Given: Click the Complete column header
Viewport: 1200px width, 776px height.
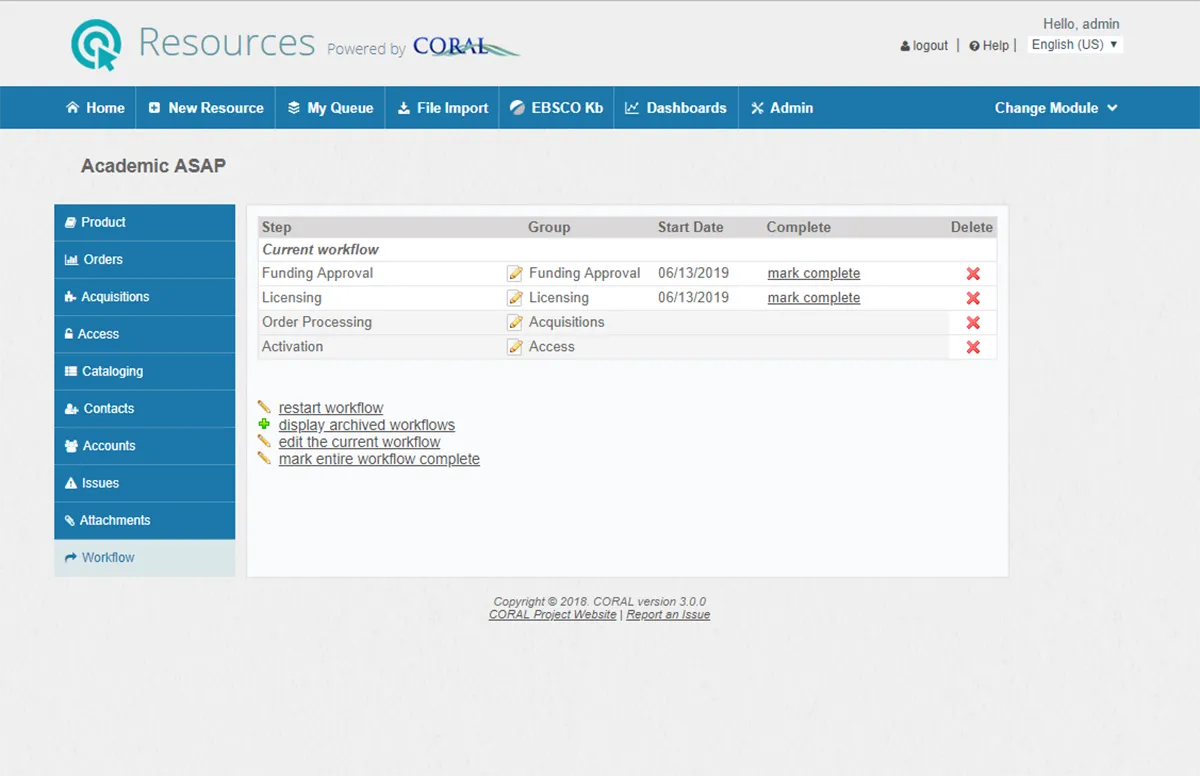Looking at the screenshot, I should pyautogui.click(x=799, y=227).
